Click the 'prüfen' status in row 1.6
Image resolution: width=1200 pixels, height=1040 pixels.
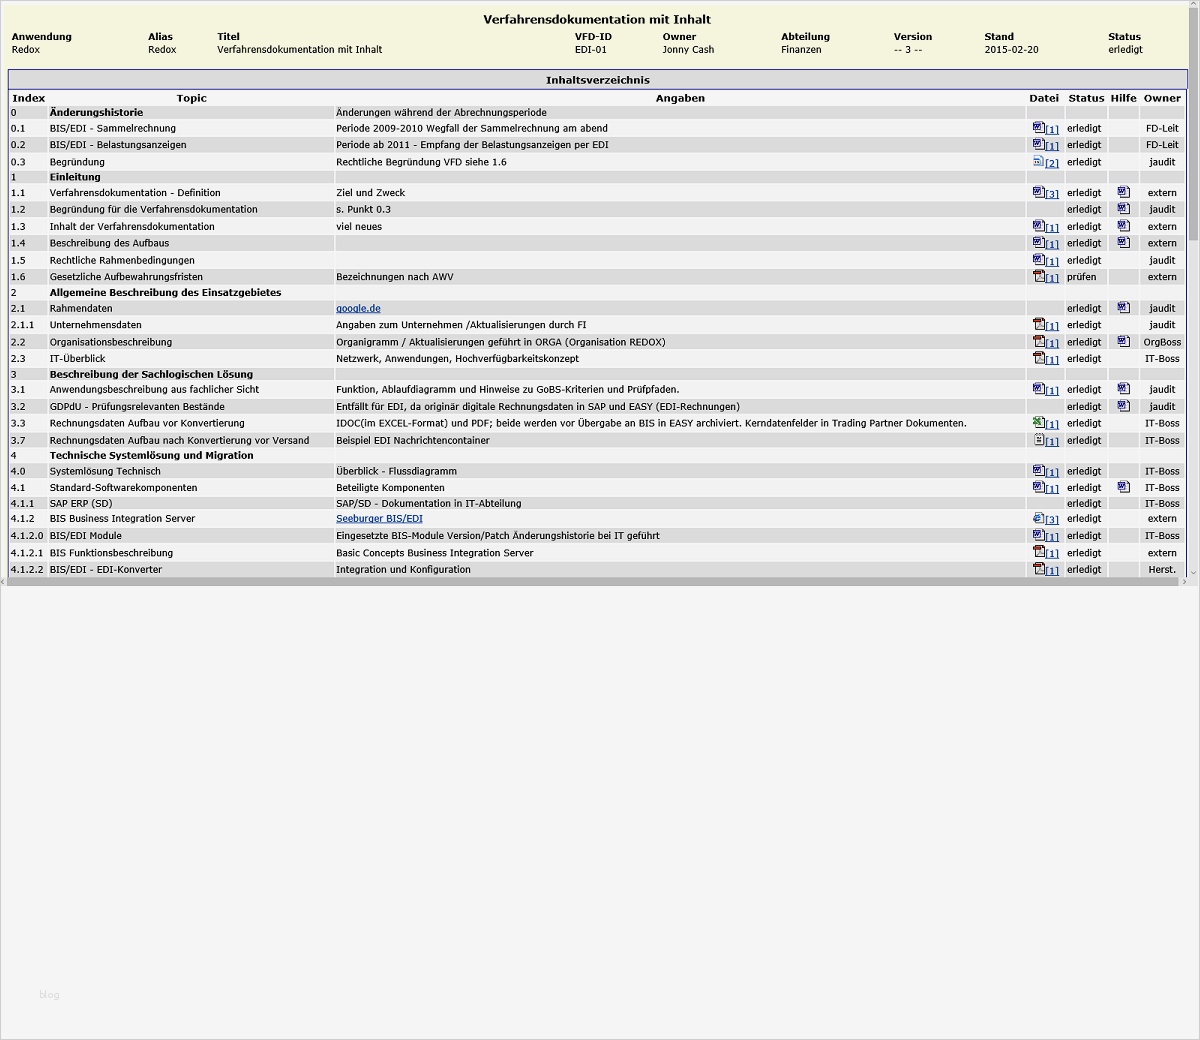coord(1081,277)
